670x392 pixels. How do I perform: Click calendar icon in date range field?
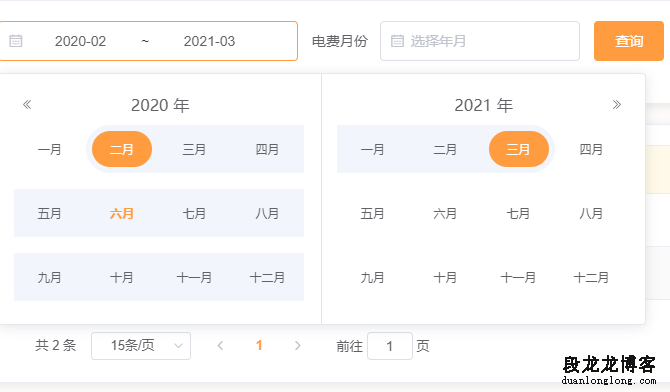tap(16, 41)
